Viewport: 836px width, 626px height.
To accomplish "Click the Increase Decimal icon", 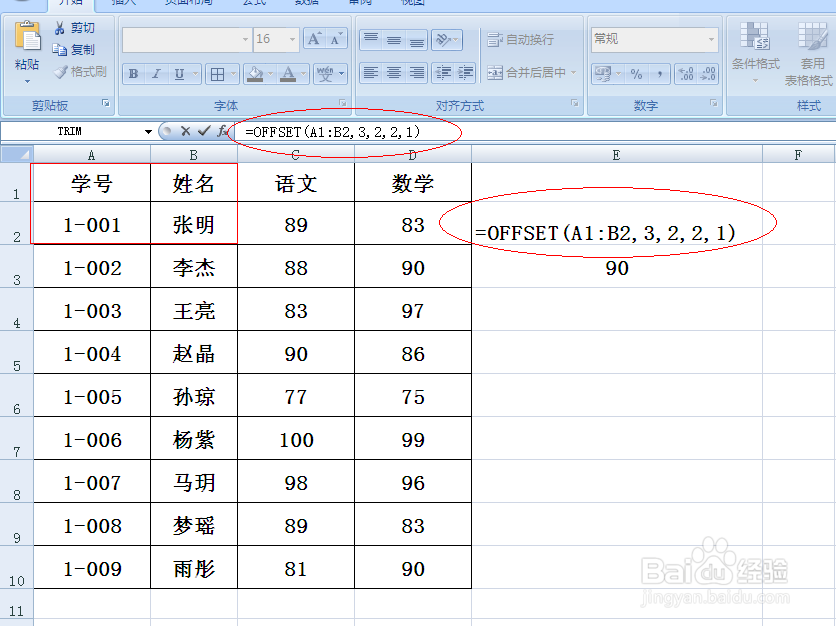I will coord(686,72).
